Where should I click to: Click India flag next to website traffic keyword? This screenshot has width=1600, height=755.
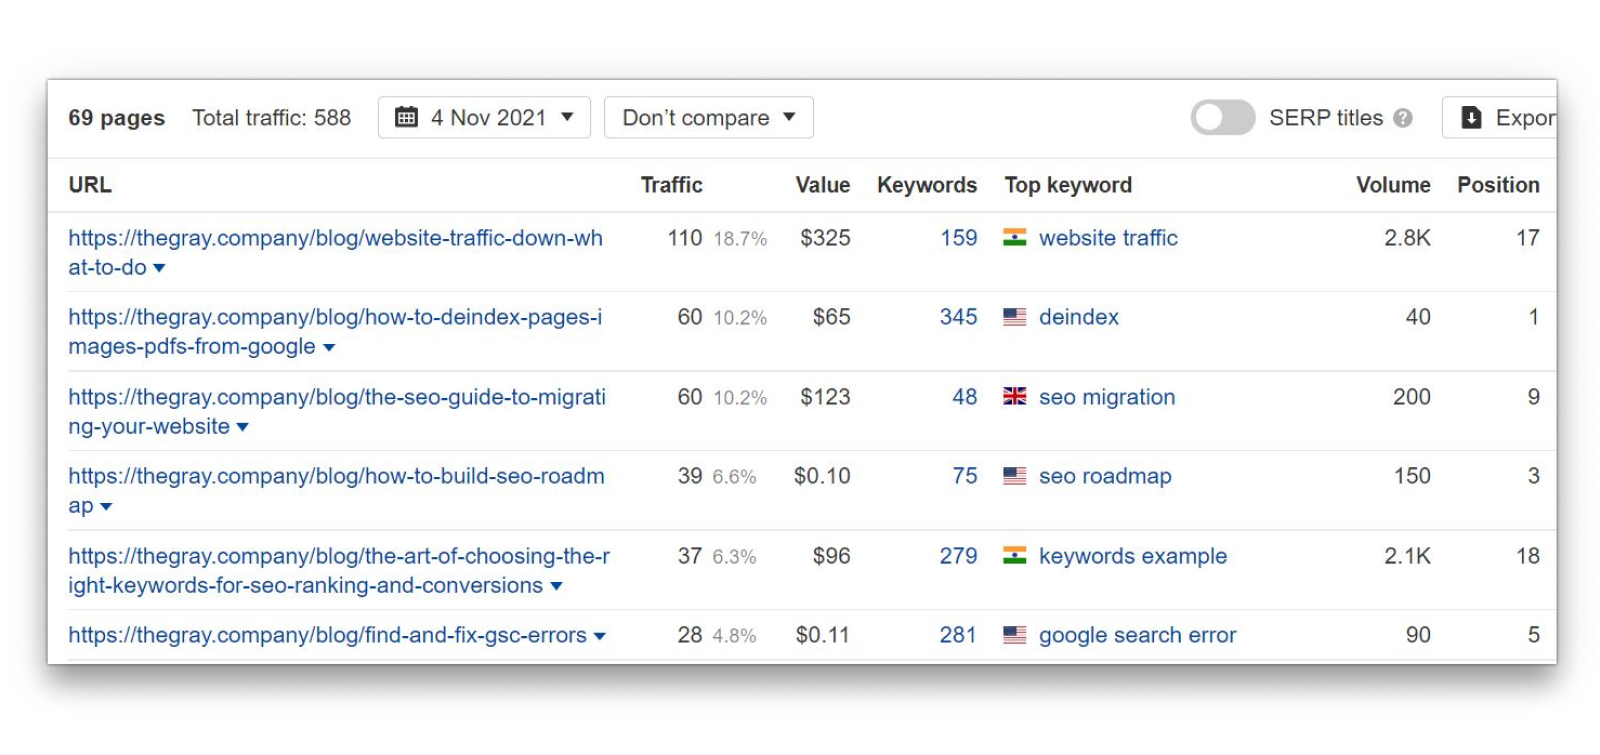pos(1014,238)
